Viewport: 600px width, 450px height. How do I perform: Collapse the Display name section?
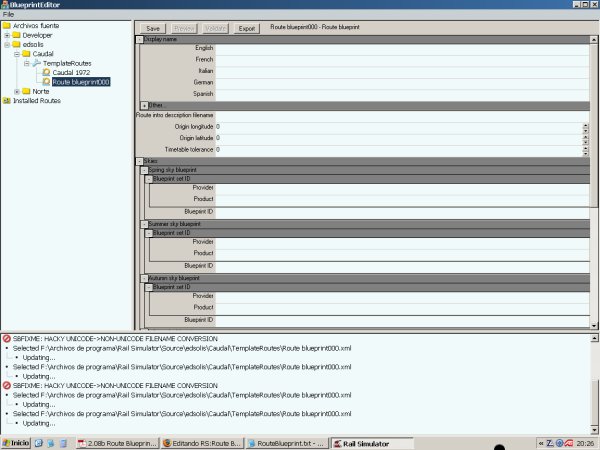pos(140,39)
